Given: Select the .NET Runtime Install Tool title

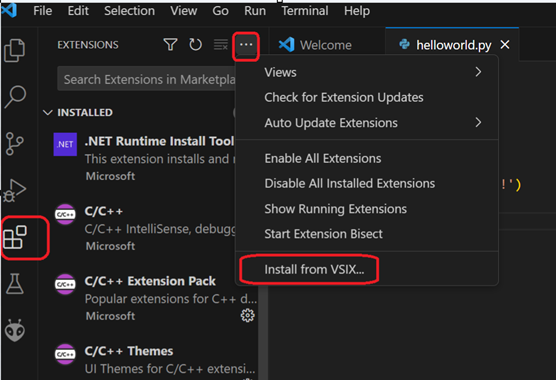Looking at the screenshot, I should (159, 141).
